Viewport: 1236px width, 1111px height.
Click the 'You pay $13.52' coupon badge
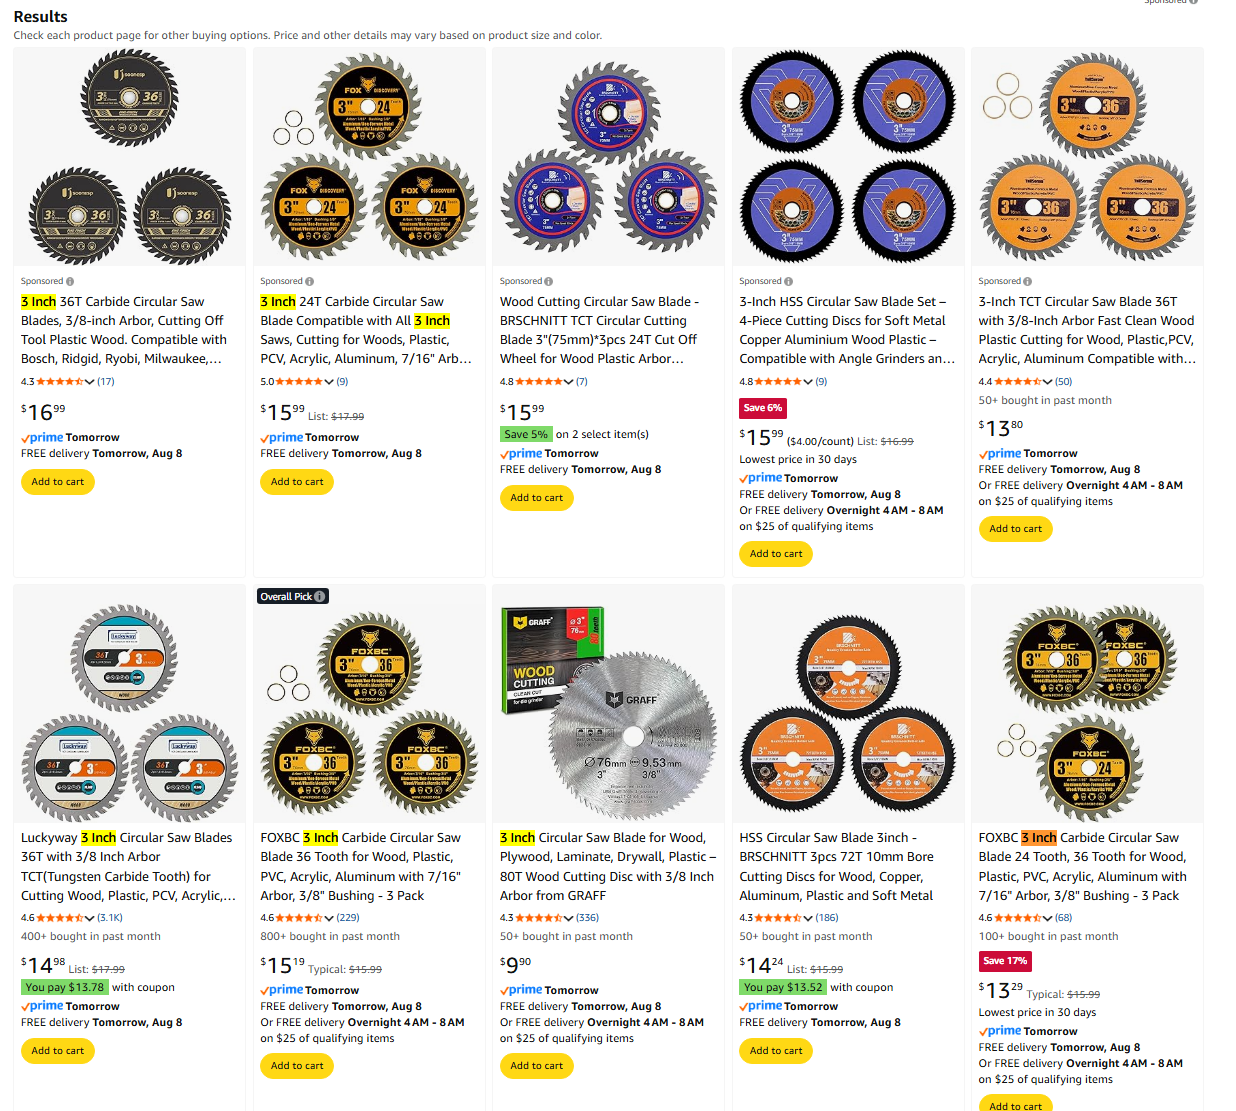[x=783, y=987]
